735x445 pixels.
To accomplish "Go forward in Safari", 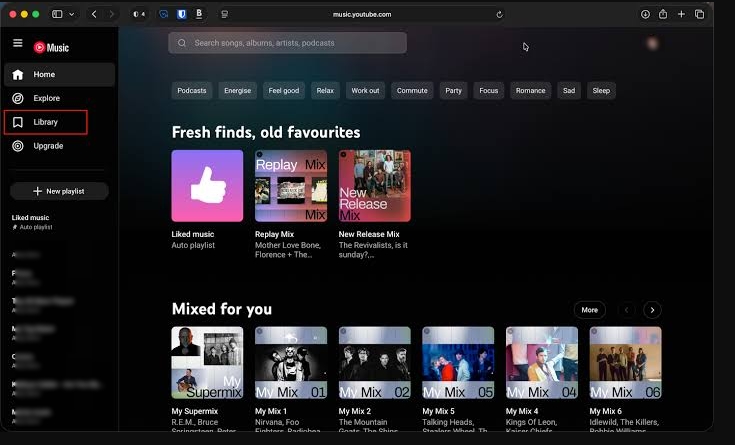I will tap(111, 14).
